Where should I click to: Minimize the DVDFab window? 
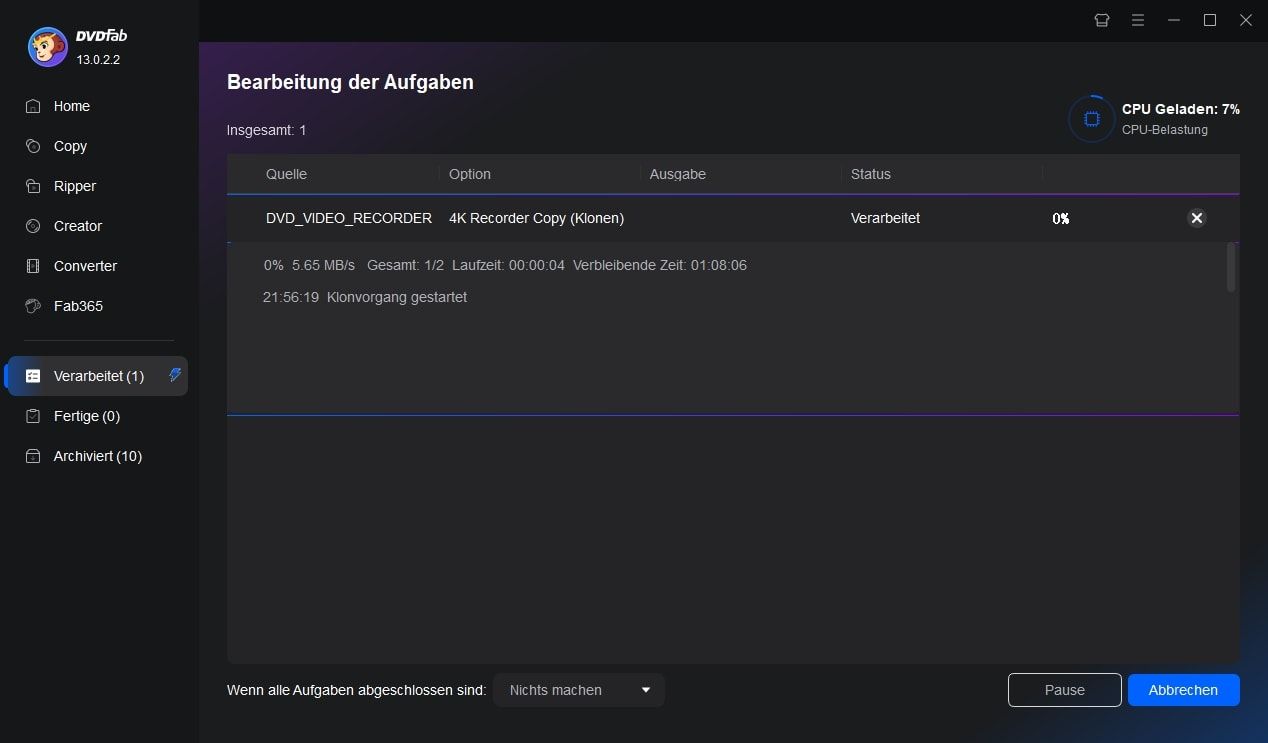pos(1174,20)
